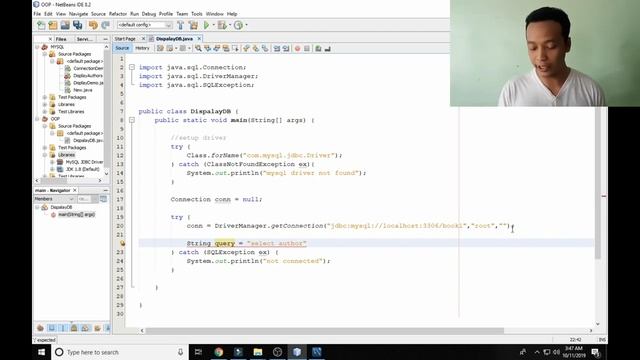Toggle Show Non-Public Members in Navigator

click(74, 328)
